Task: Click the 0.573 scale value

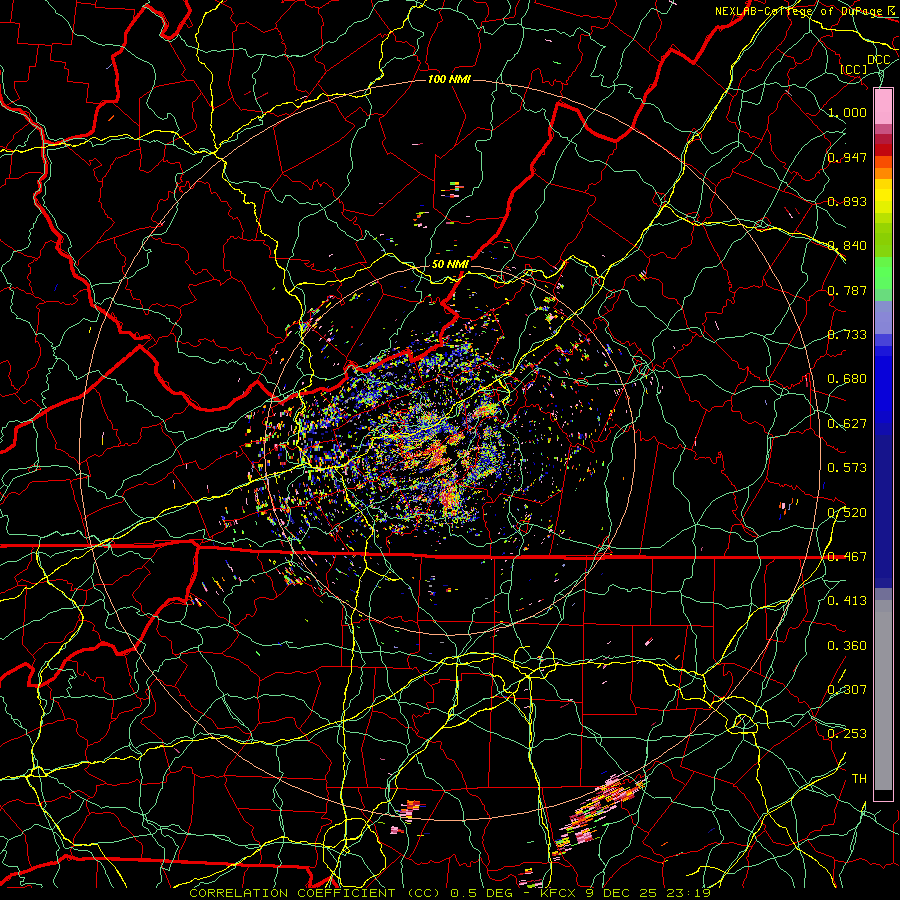Action: [x=847, y=468]
